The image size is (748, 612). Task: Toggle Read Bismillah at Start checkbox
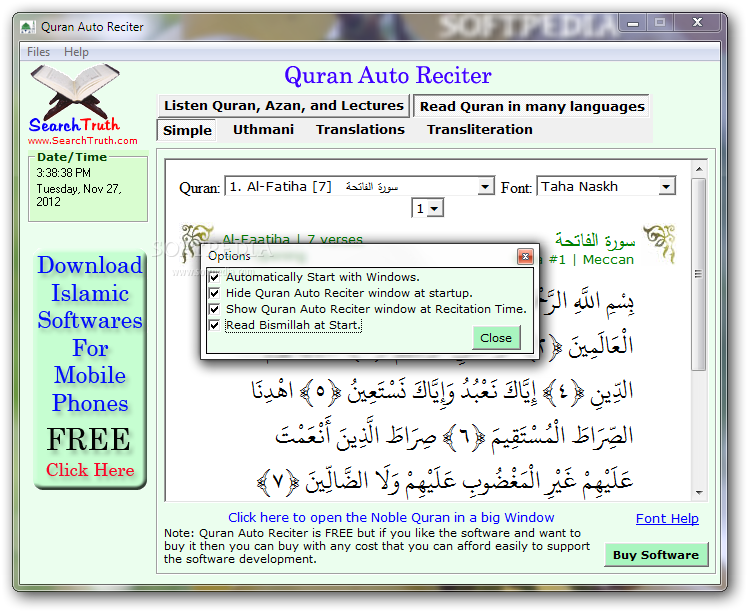point(214,325)
